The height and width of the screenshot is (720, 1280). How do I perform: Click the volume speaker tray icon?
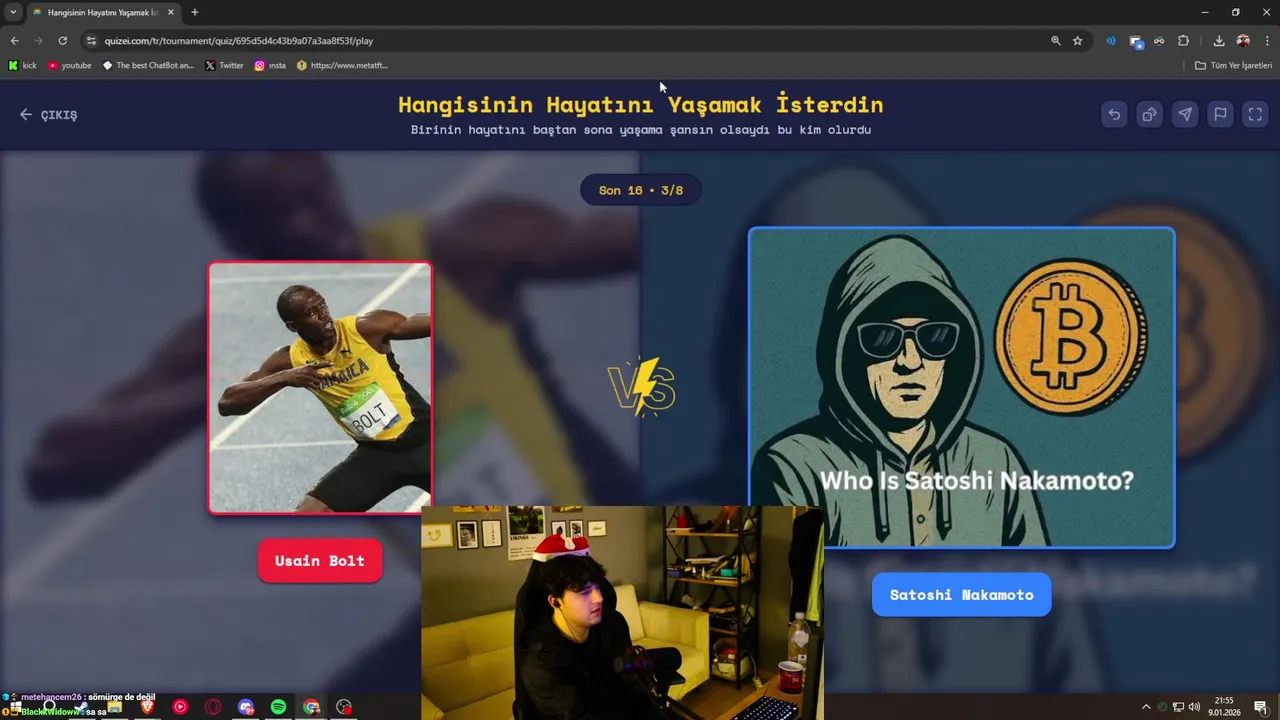1194,707
